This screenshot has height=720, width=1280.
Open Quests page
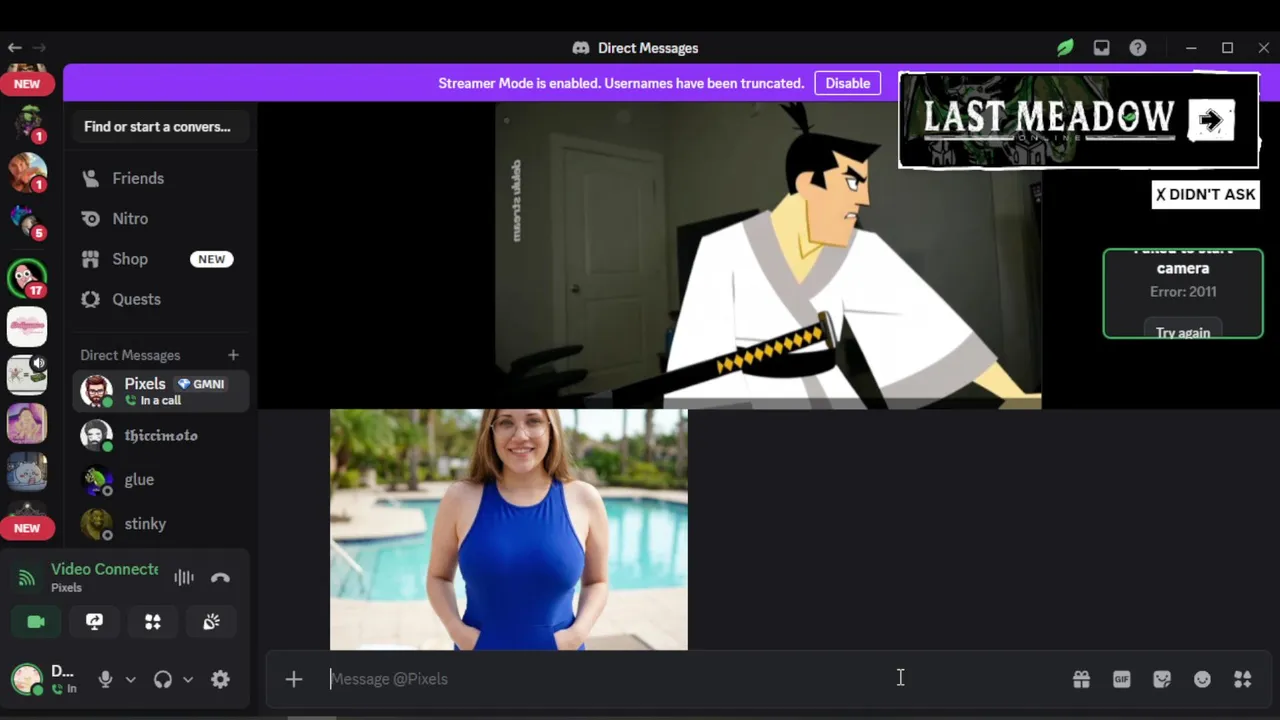[x=160, y=299]
